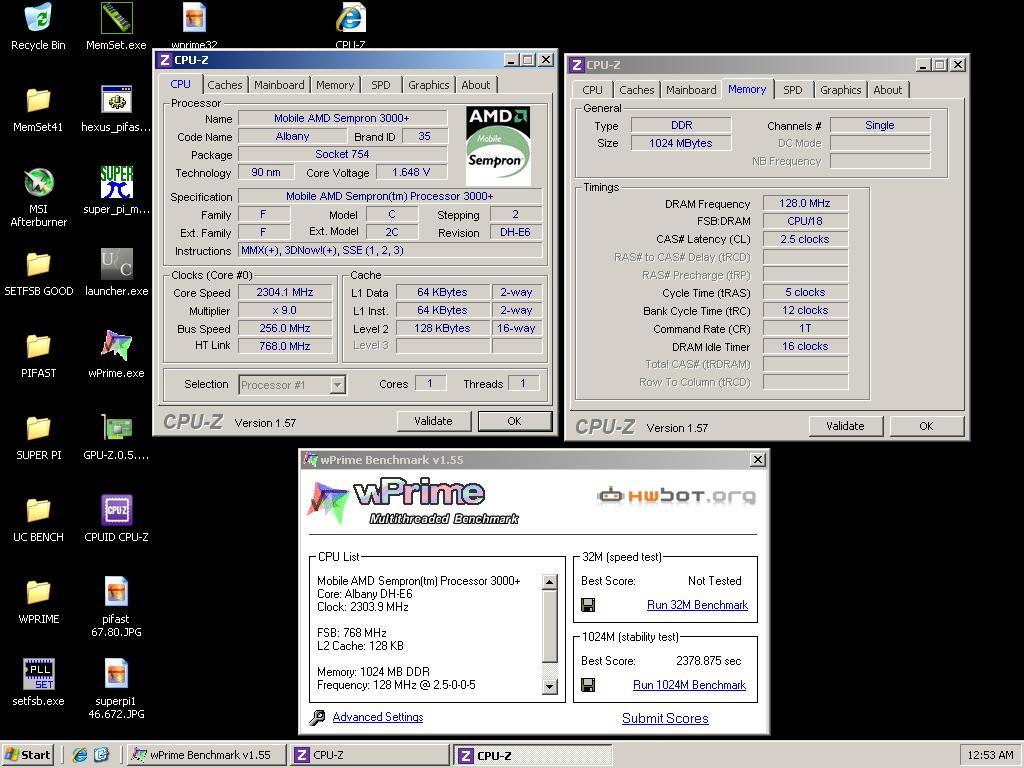Viewport: 1024px width, 768px height.
Task: Open Graphics tab in left CPU-Z window
Action: 428,85
